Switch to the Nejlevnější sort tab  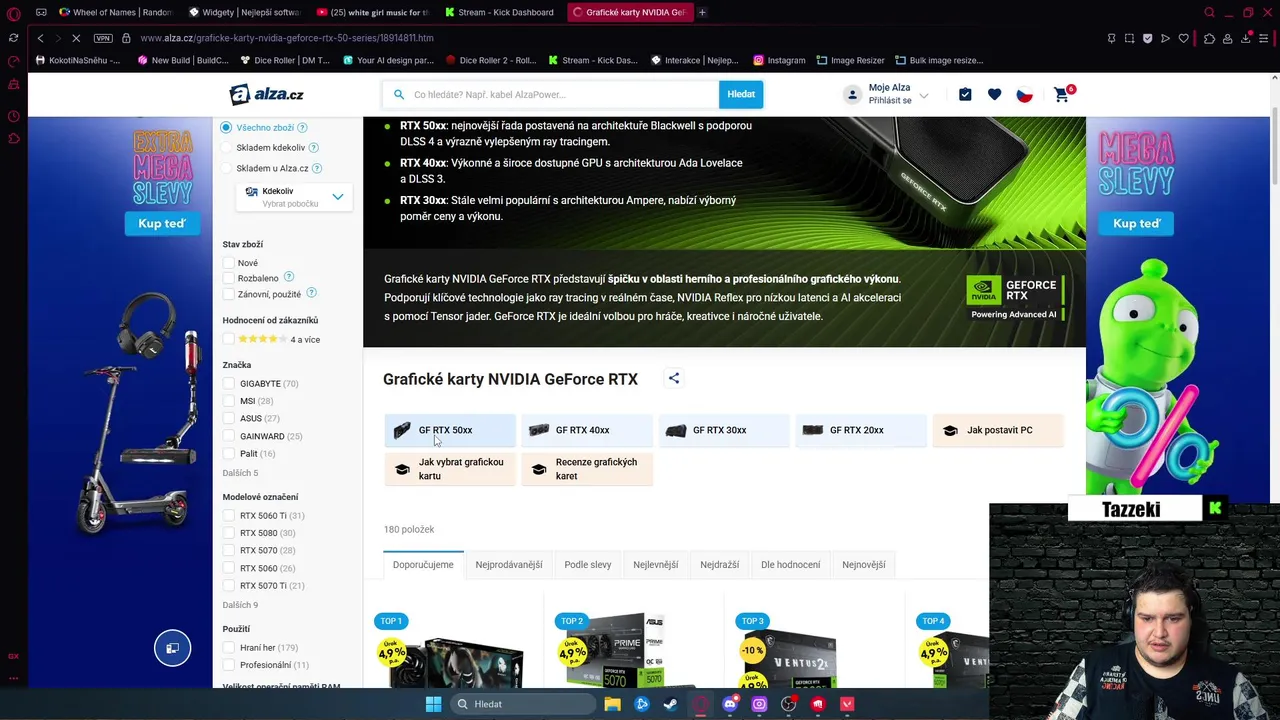click(656, 565)
